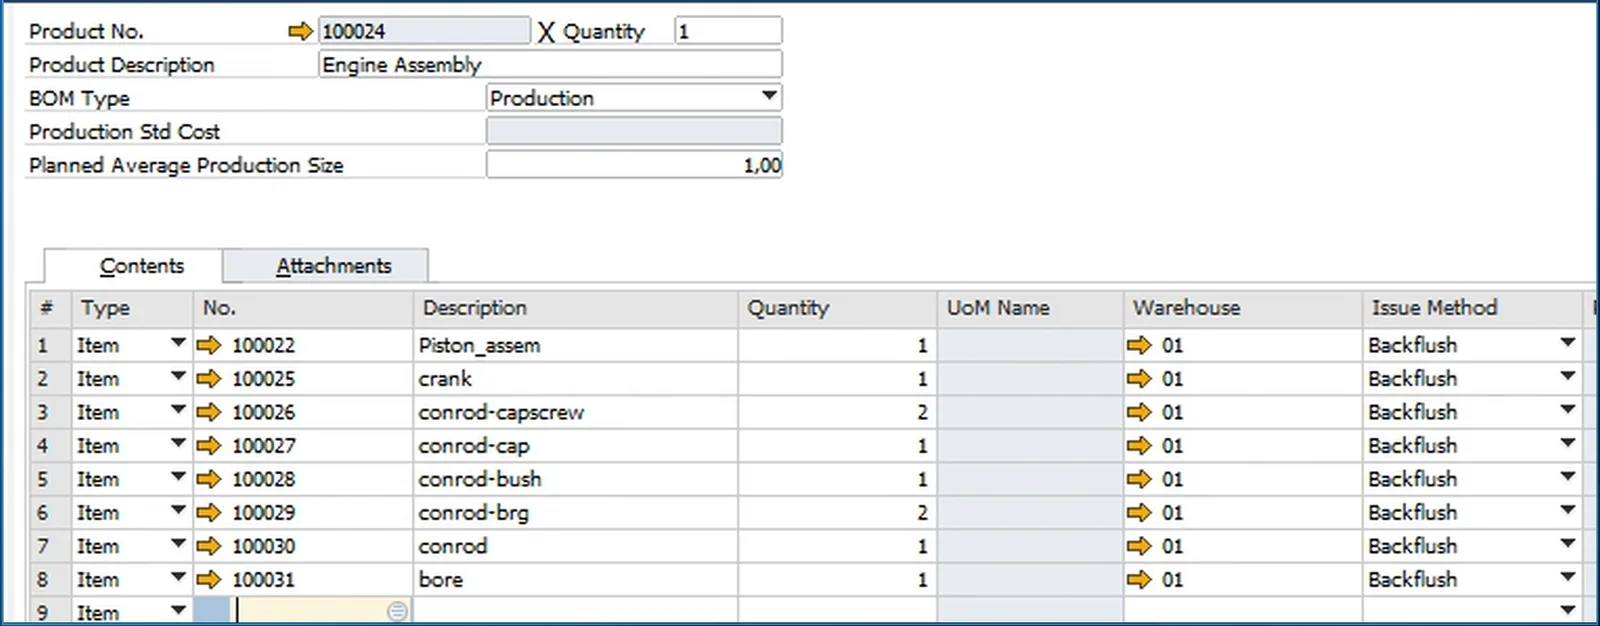Screen dimensions: 1600x626
Task: Open Issue Method dropdown for Piston_assem row
Action: (x=1567, y=344)
